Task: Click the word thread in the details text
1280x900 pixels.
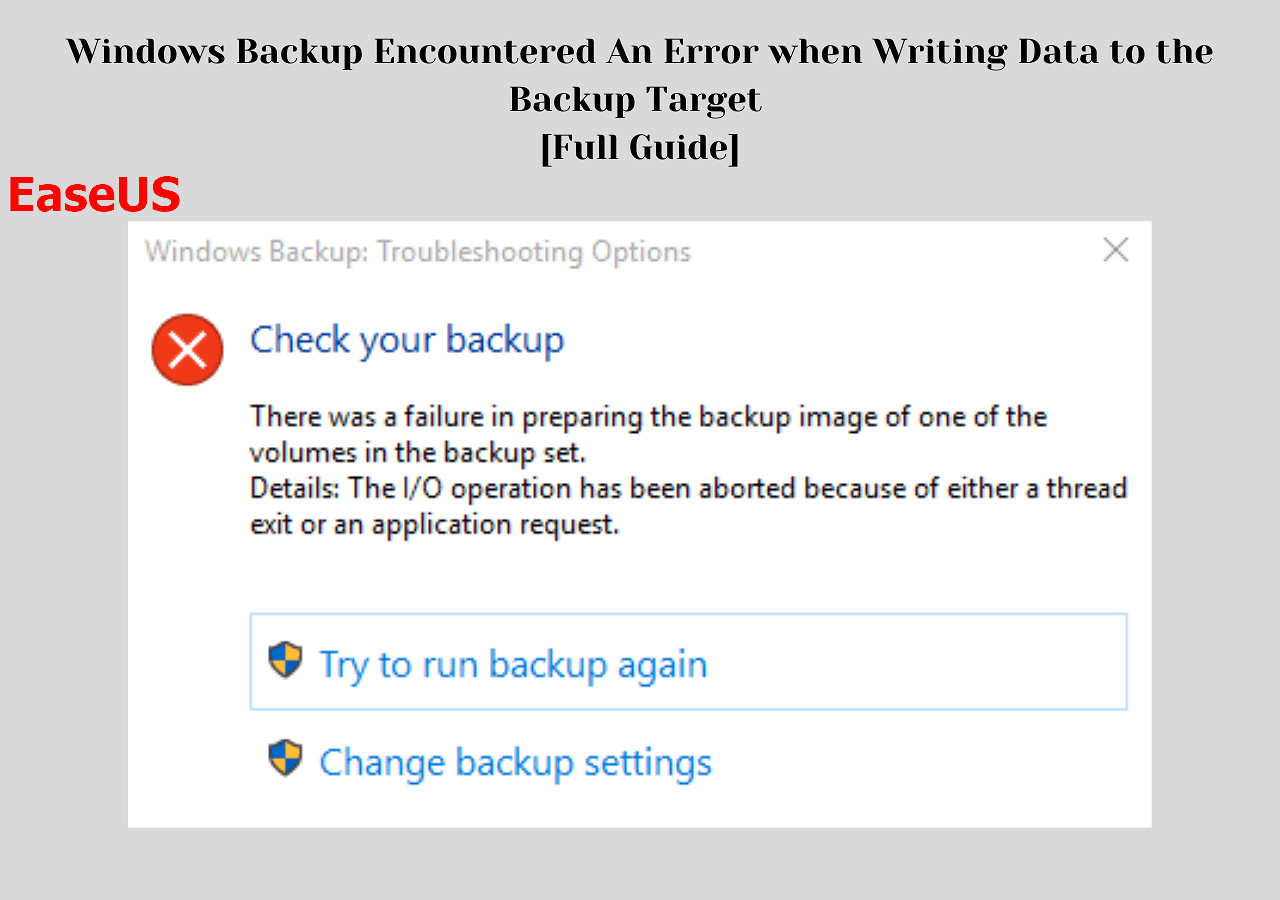Action: point(1086,488)
